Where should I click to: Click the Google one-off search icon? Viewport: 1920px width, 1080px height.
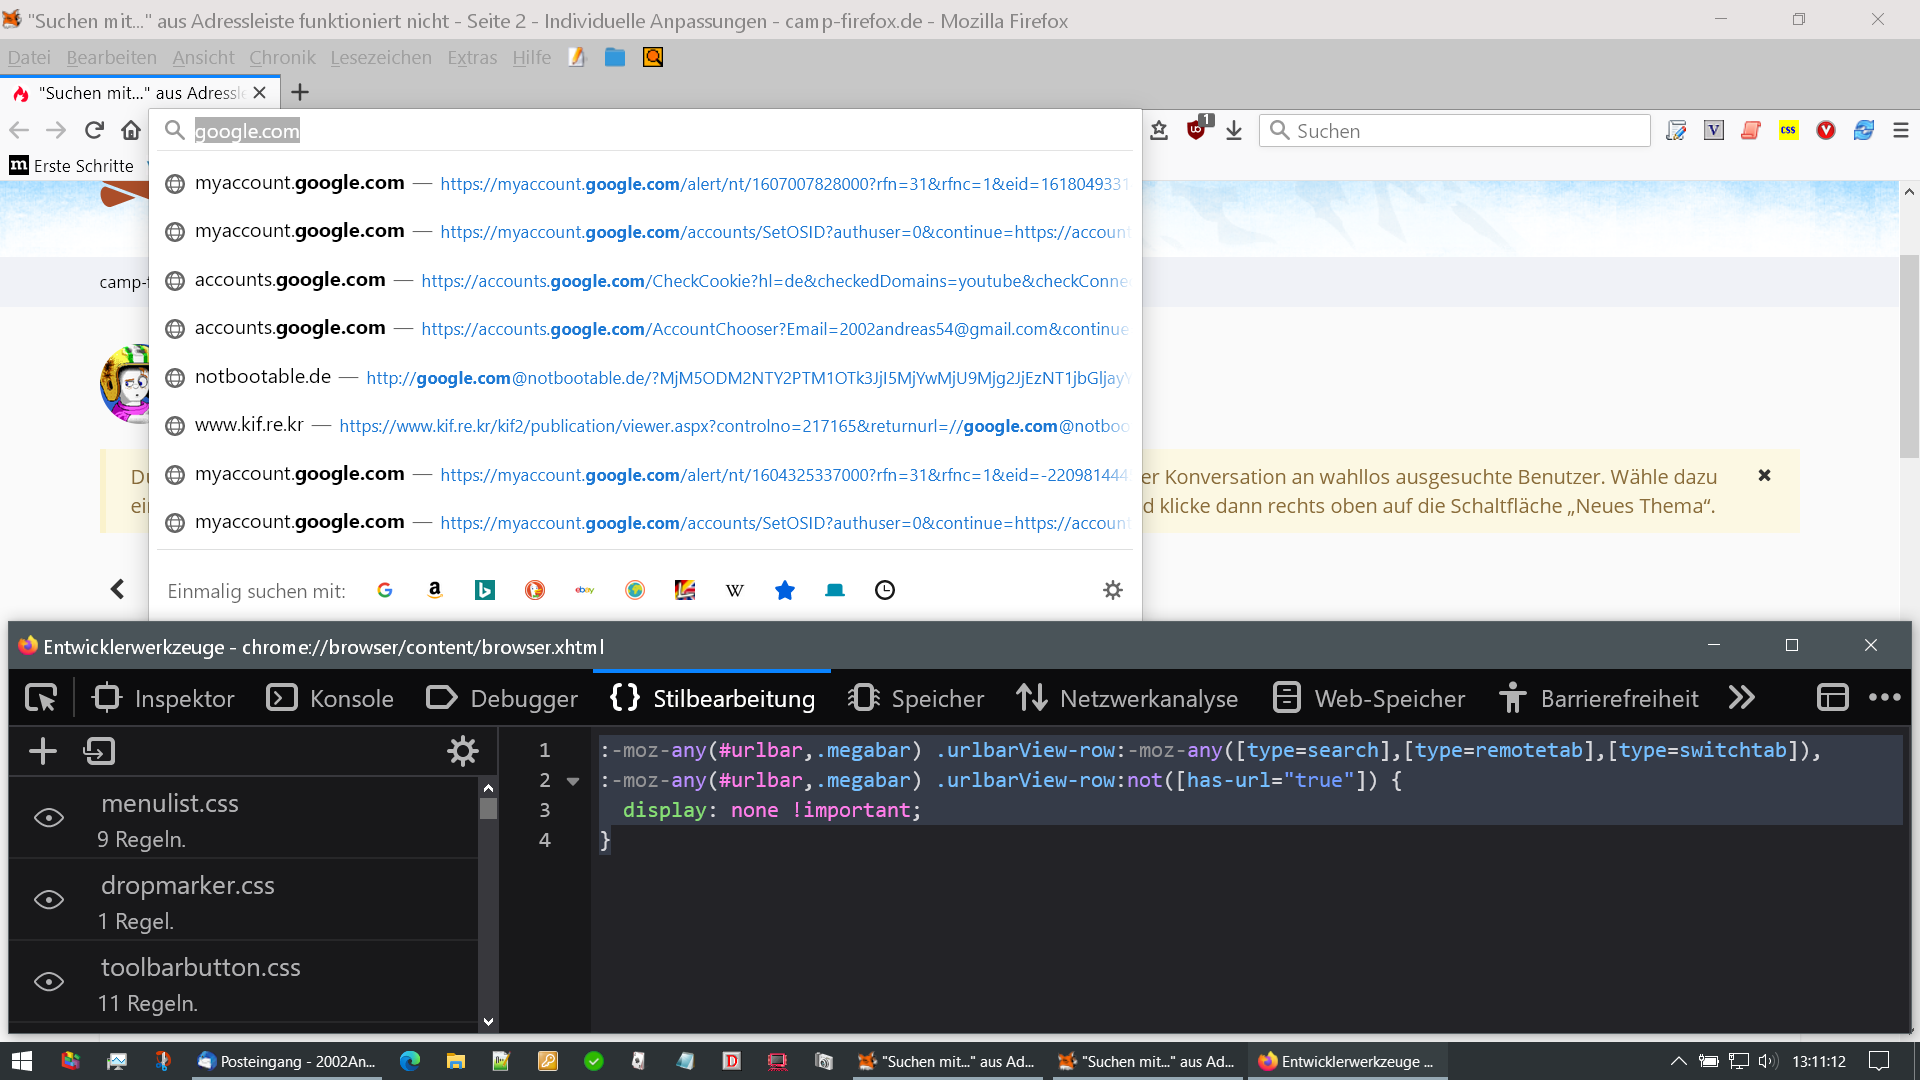(x=385, y=590)
